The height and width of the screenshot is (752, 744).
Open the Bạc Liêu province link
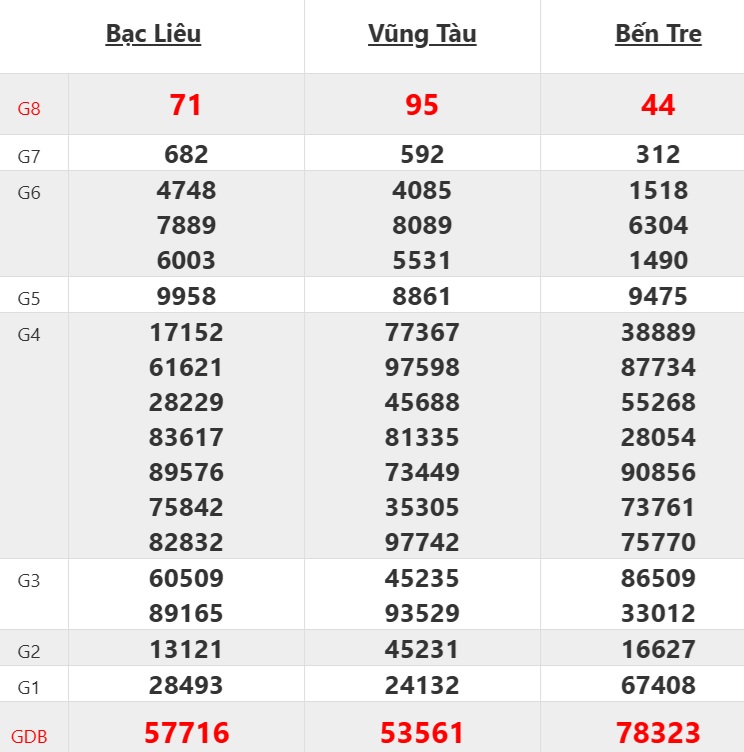click(x=153, y=34)
